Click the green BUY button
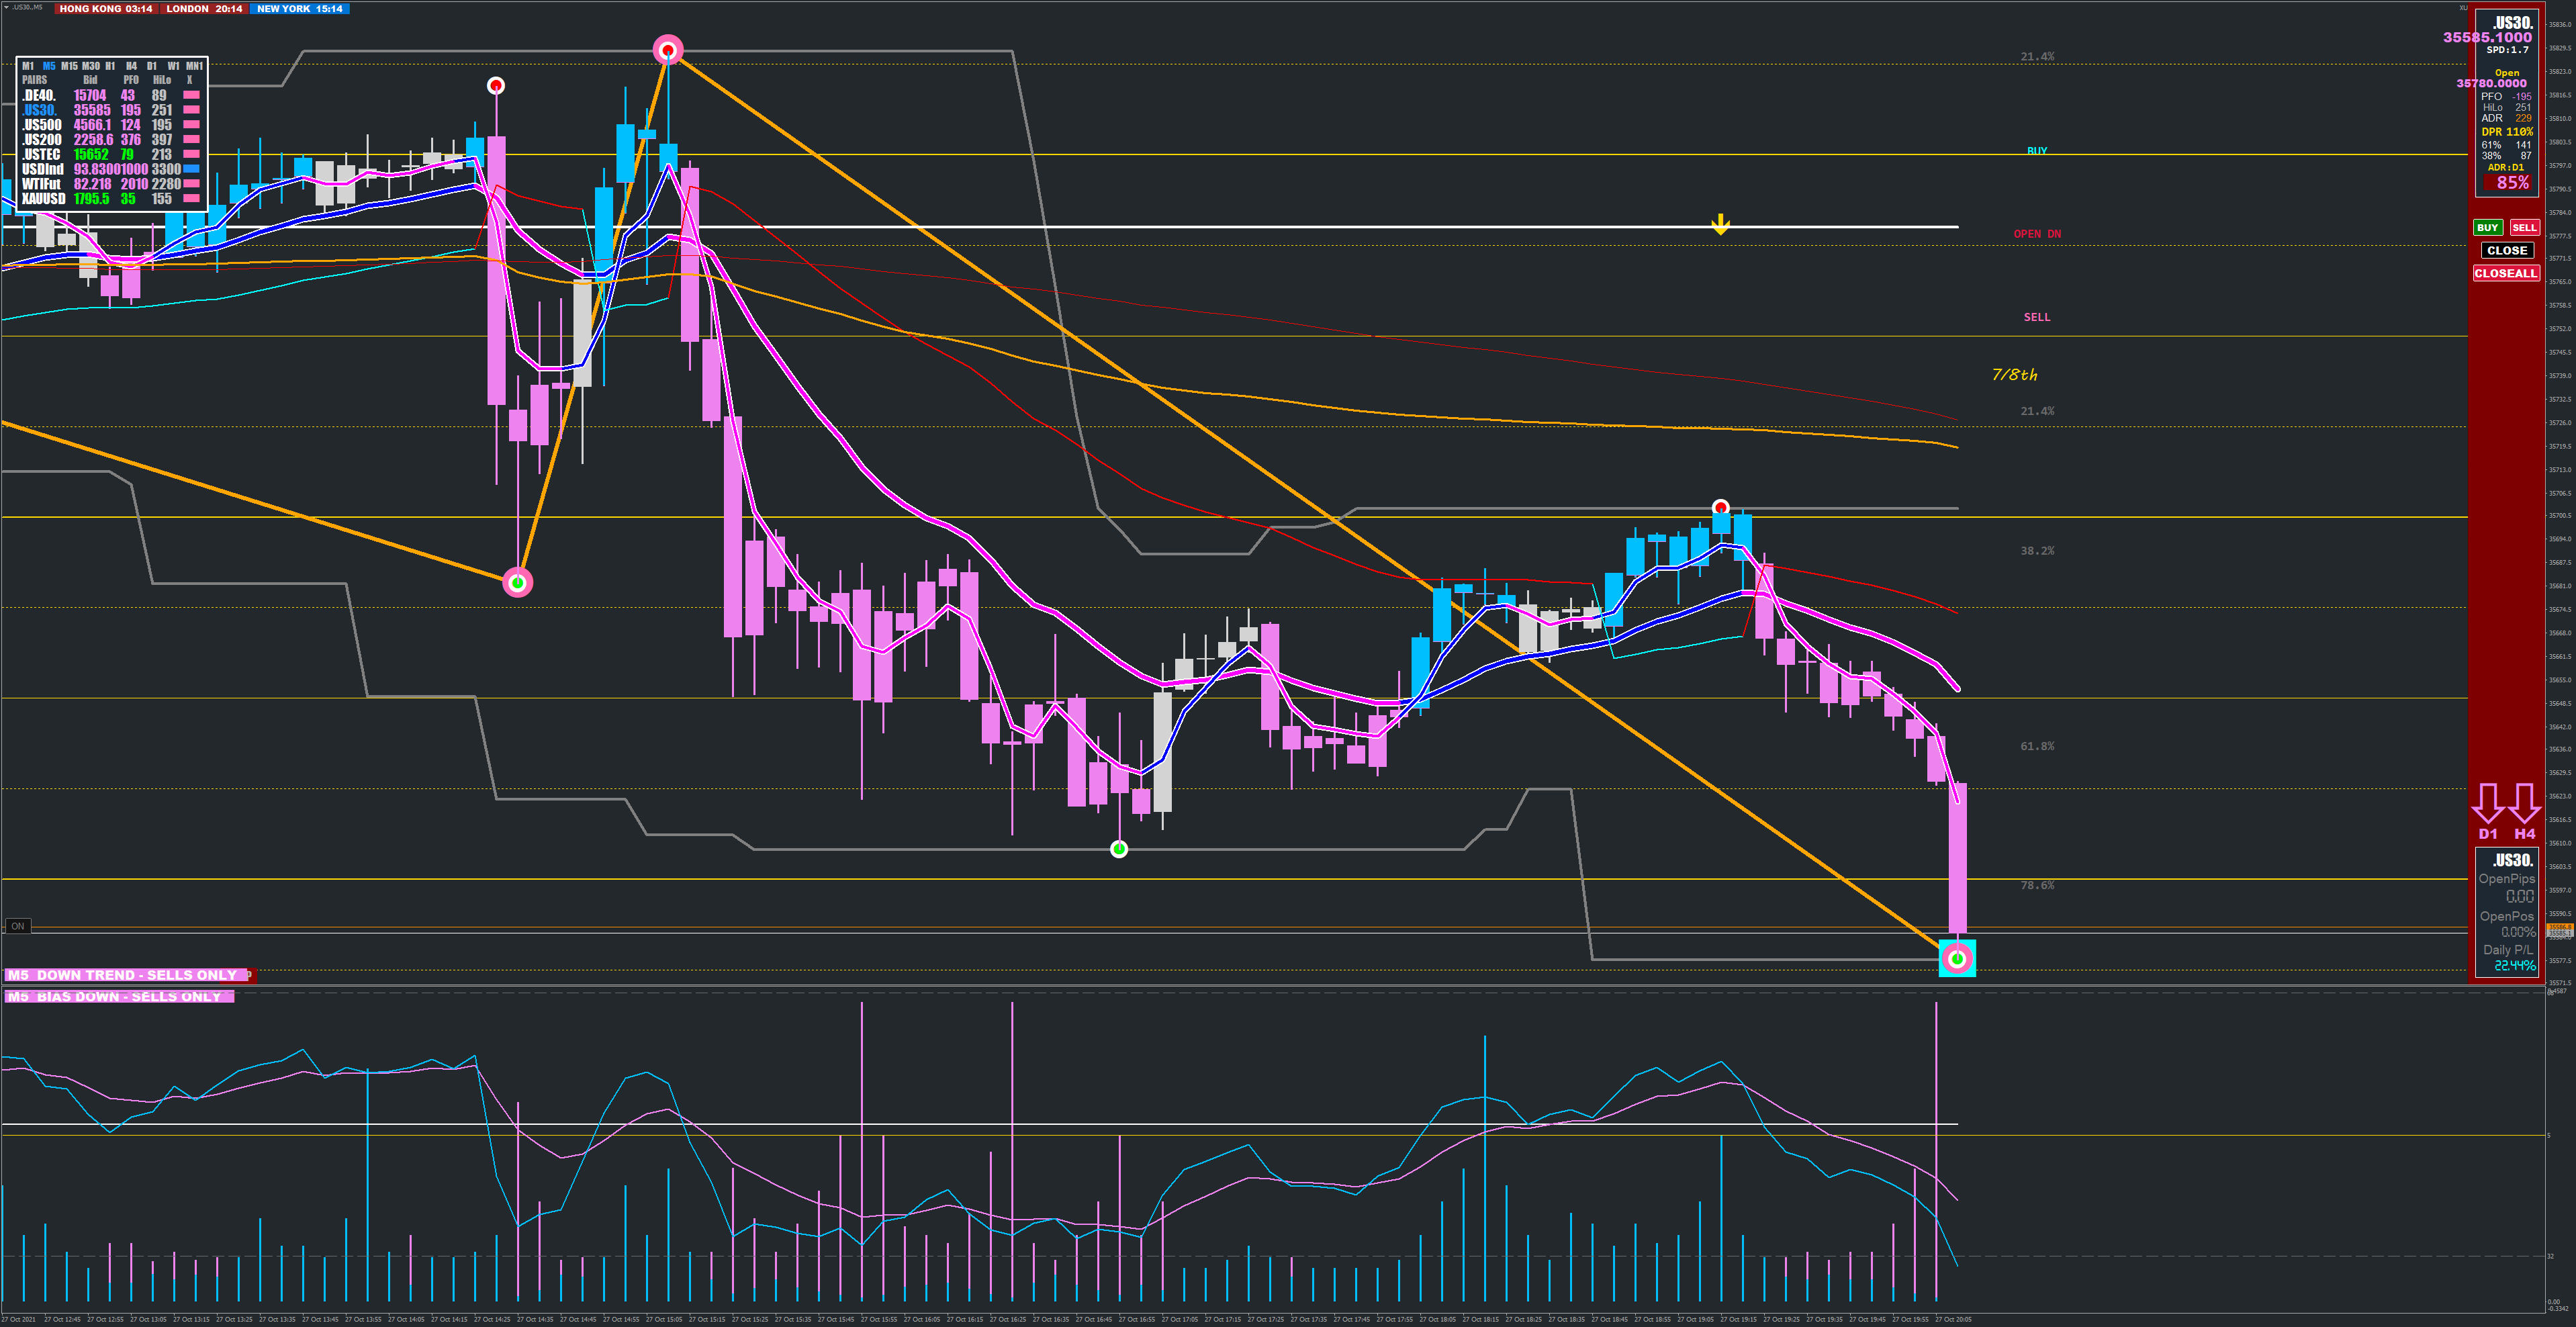This screenshot has height=1327, width=2576. (x=2487, y=228)
